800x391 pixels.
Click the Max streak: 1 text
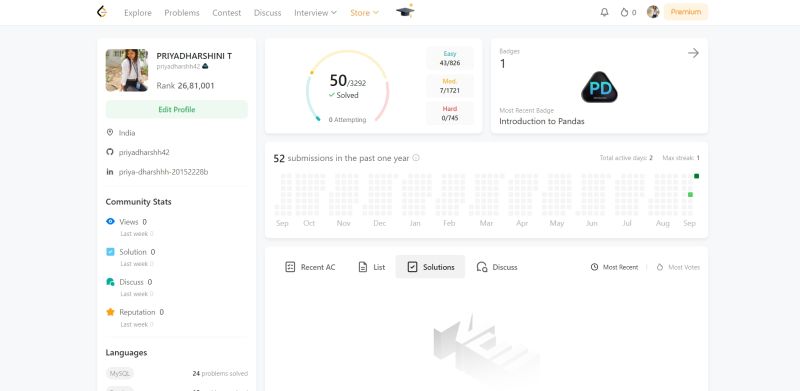(681, 158)
